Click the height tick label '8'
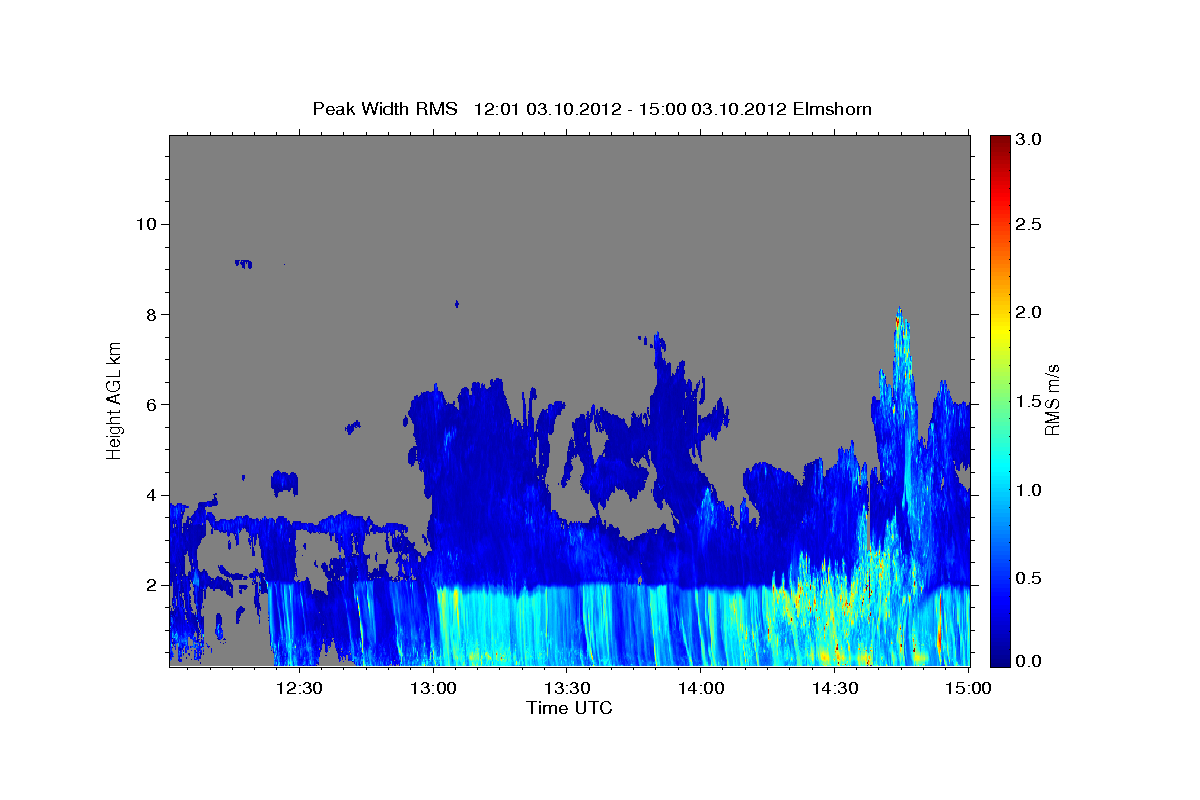The width and height of the screenshot is (1200, 800). (150, 314)
